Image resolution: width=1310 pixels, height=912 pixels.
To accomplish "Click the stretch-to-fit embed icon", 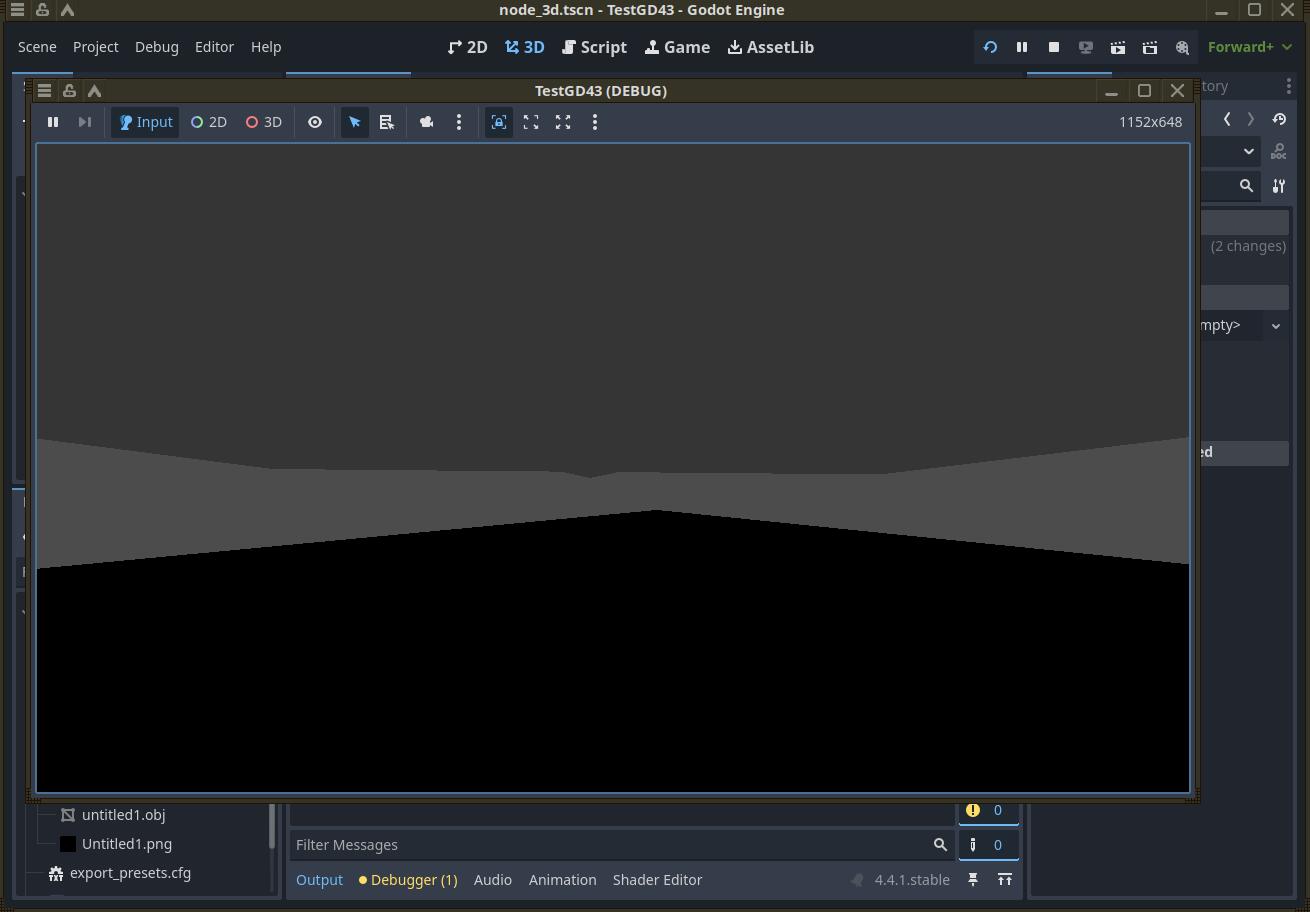I will tap(531, 122).
